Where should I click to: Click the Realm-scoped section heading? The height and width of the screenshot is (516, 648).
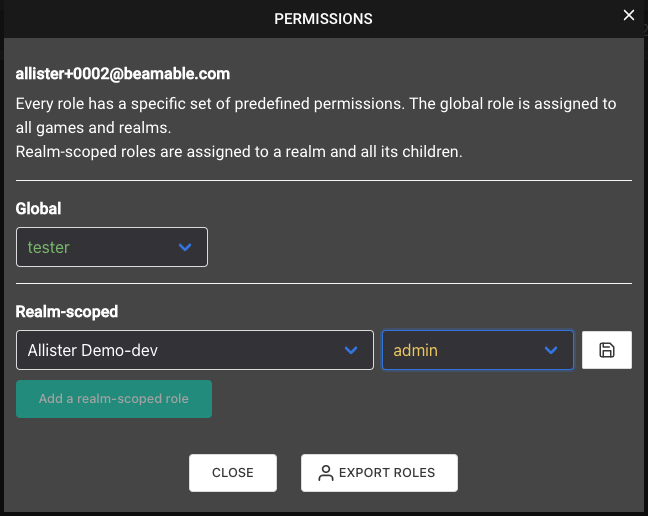pos(67,312)
